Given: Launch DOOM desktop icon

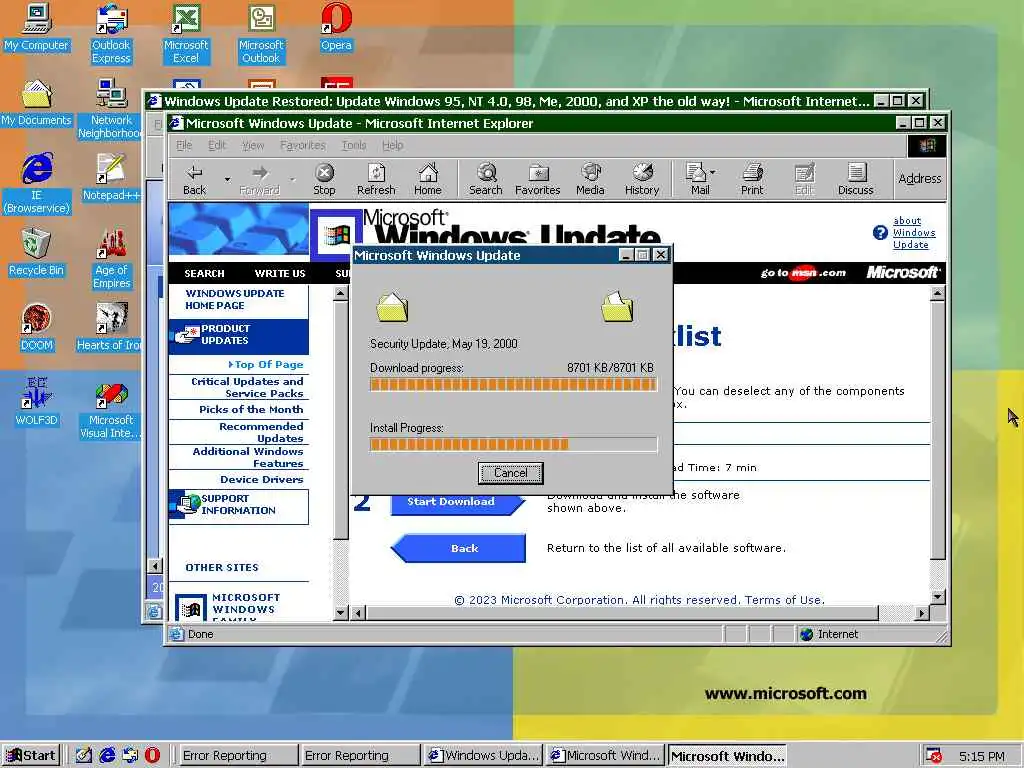Looking at the screenshot, I should click(37, 327).
